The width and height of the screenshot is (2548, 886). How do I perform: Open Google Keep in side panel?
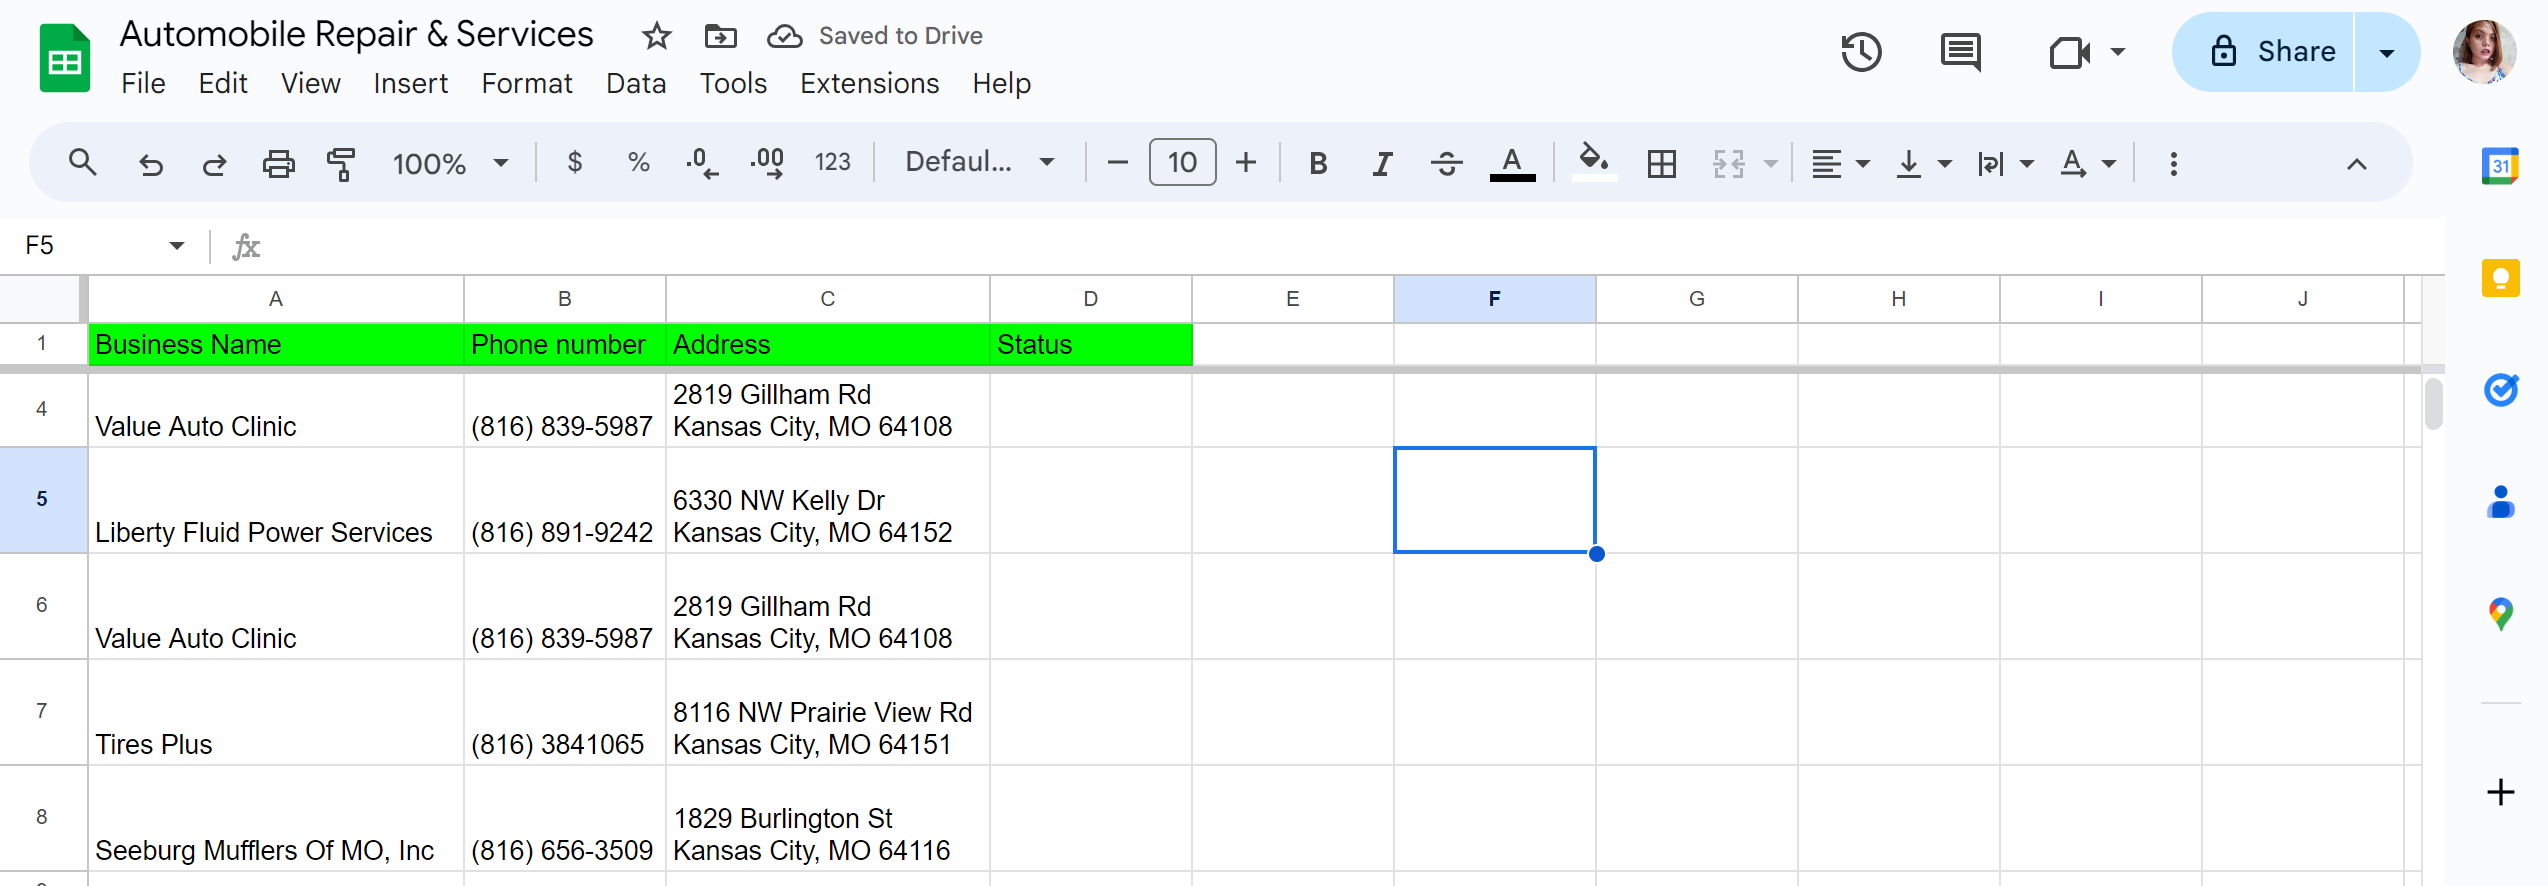2500,278
